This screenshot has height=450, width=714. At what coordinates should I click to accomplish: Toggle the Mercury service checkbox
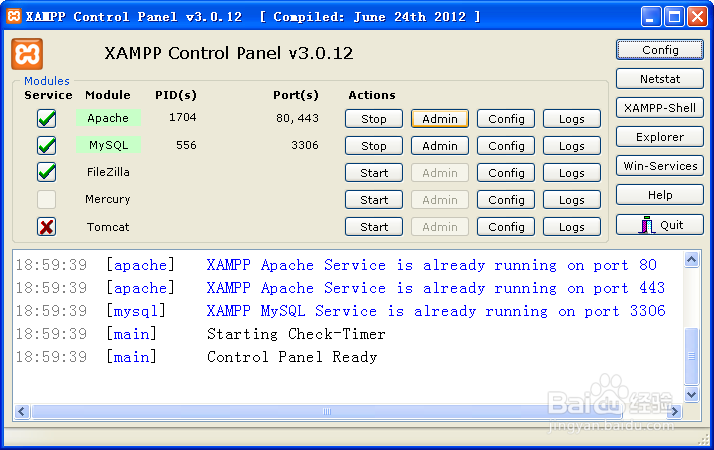pyautogui.click(x=46, y=199)
